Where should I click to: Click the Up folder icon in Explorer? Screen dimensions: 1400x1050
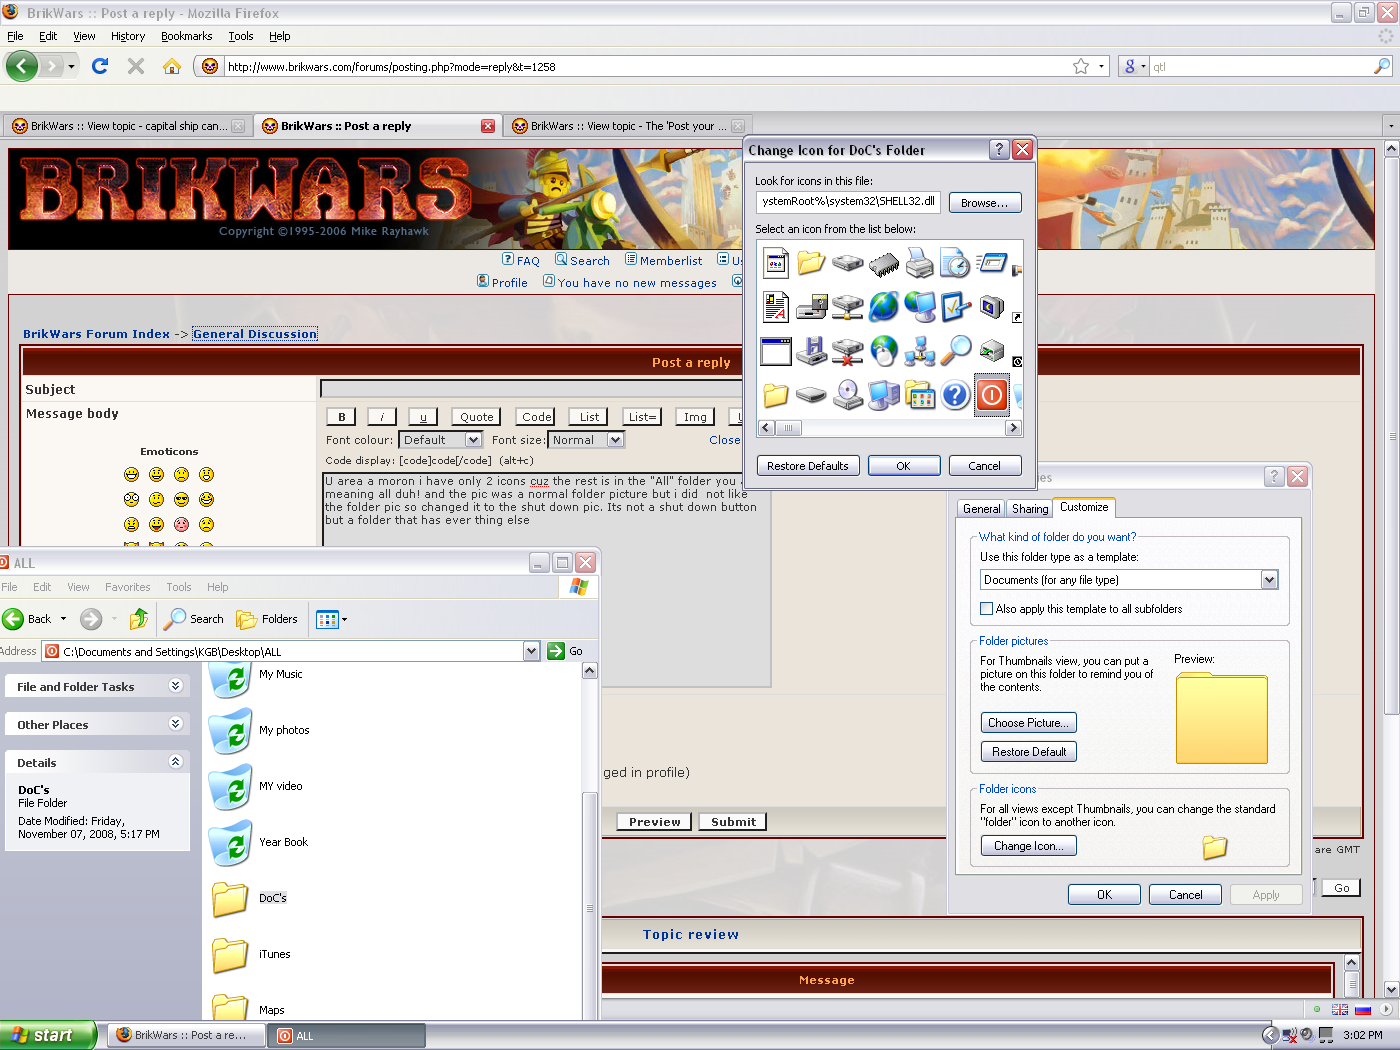click(x=139, y=619)
